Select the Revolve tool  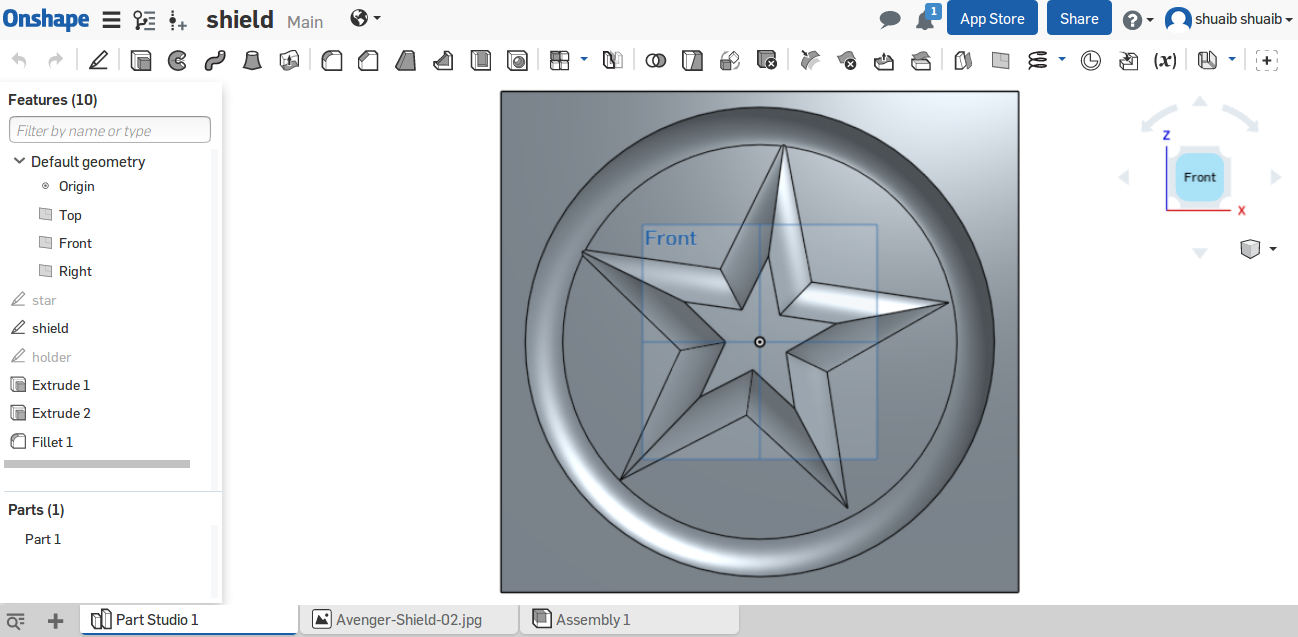[177, 61]
